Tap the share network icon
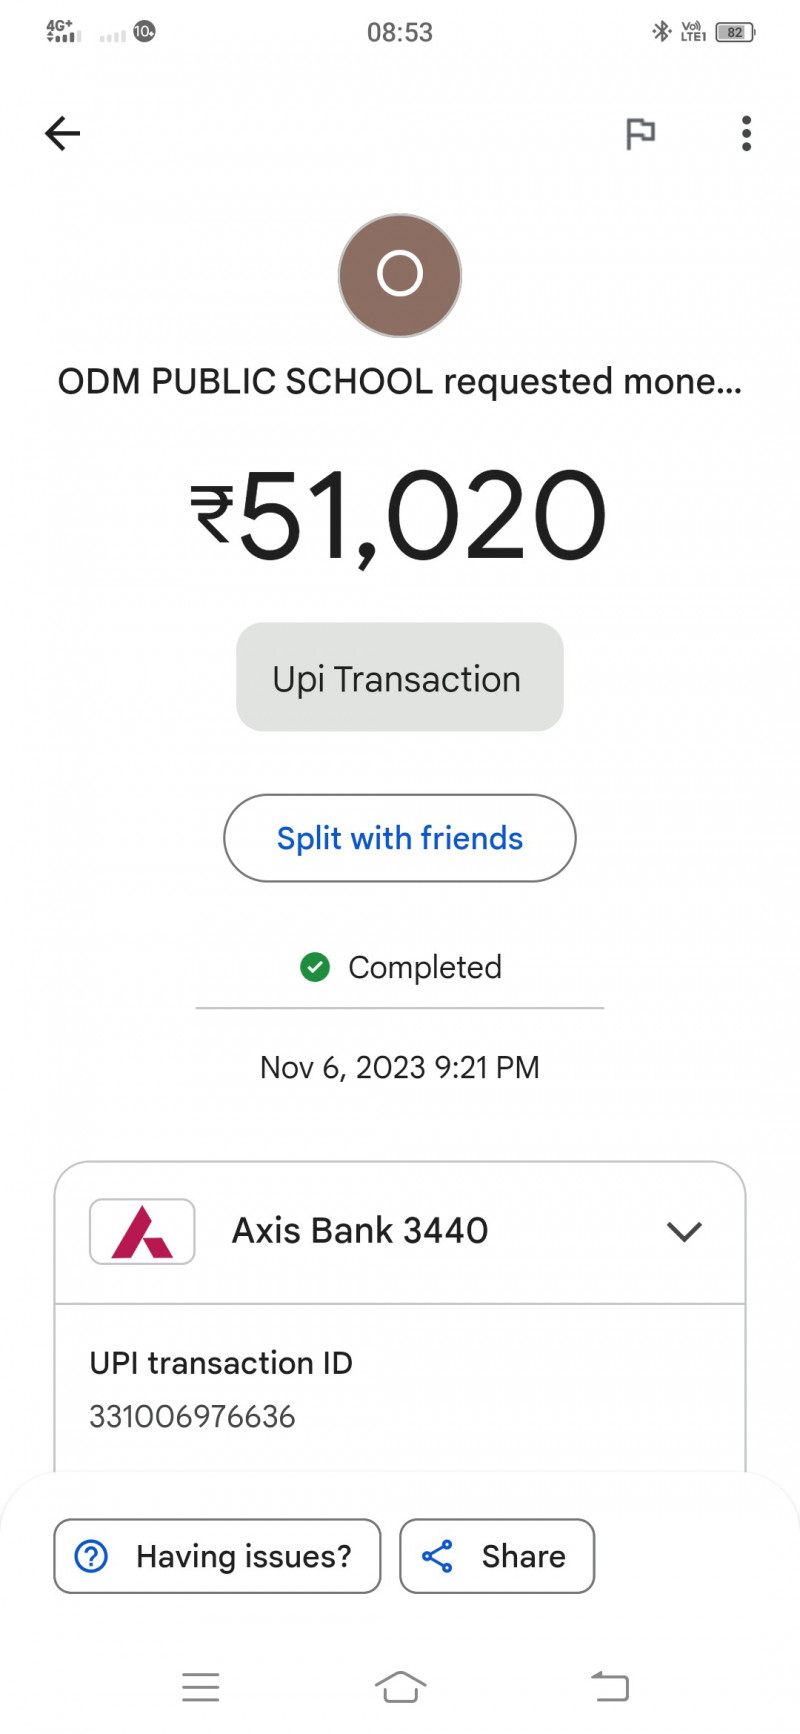This screenshot has height=1734, width=800. [437, 1556]
